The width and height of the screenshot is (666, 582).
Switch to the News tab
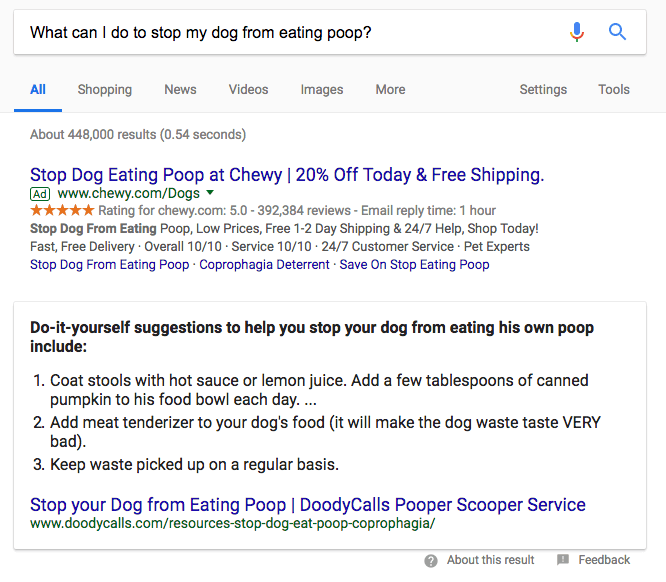point(181,90)
